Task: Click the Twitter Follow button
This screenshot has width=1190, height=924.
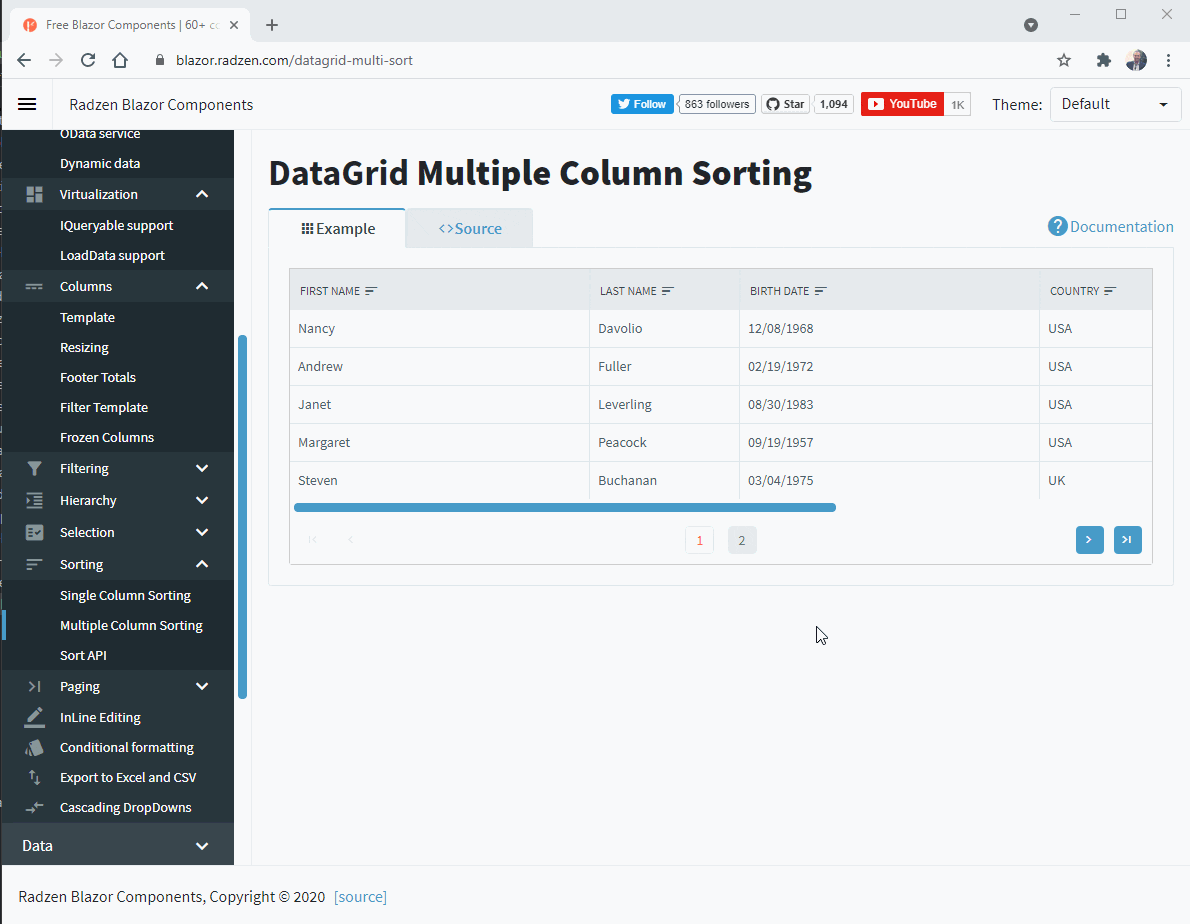Action: [x=642, y=104]
